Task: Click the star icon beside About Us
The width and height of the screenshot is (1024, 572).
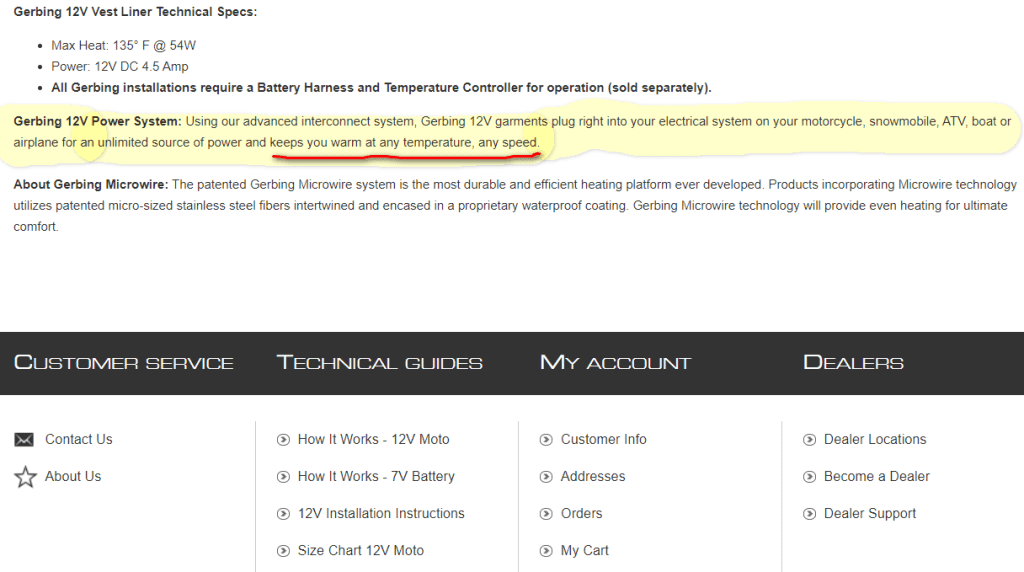Action: (25, 477)
